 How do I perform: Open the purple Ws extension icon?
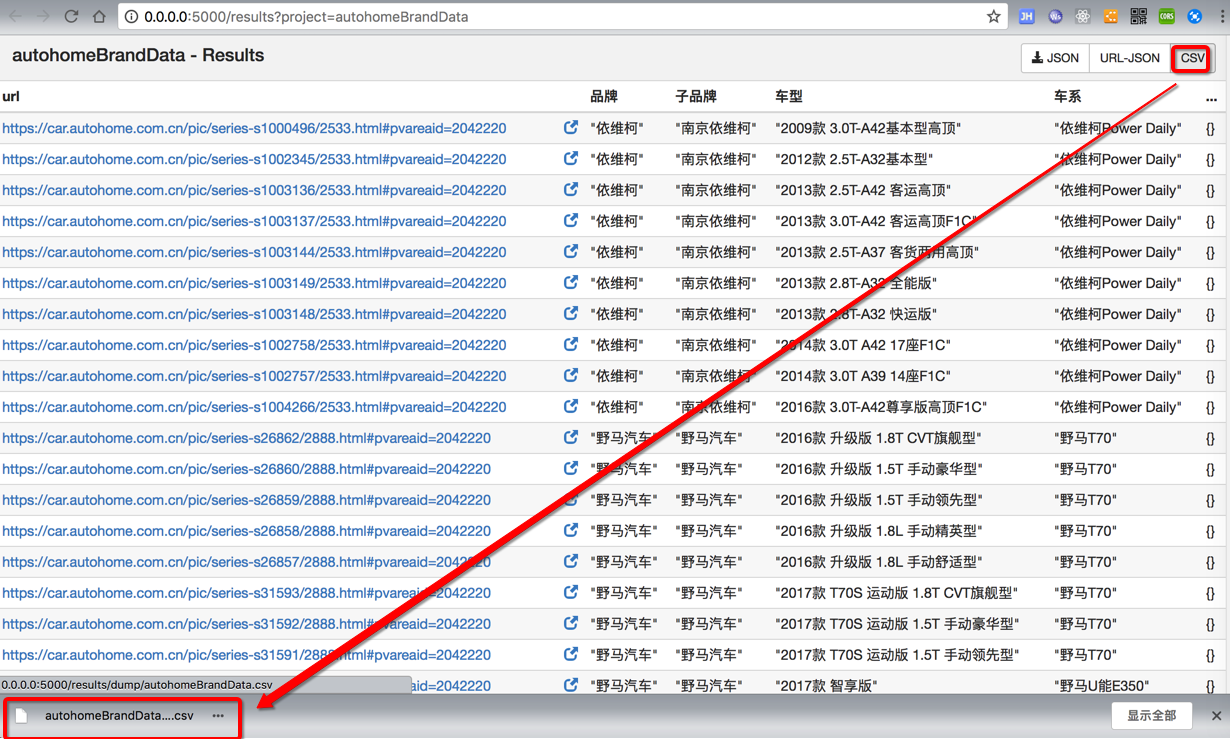(1055, 16)
